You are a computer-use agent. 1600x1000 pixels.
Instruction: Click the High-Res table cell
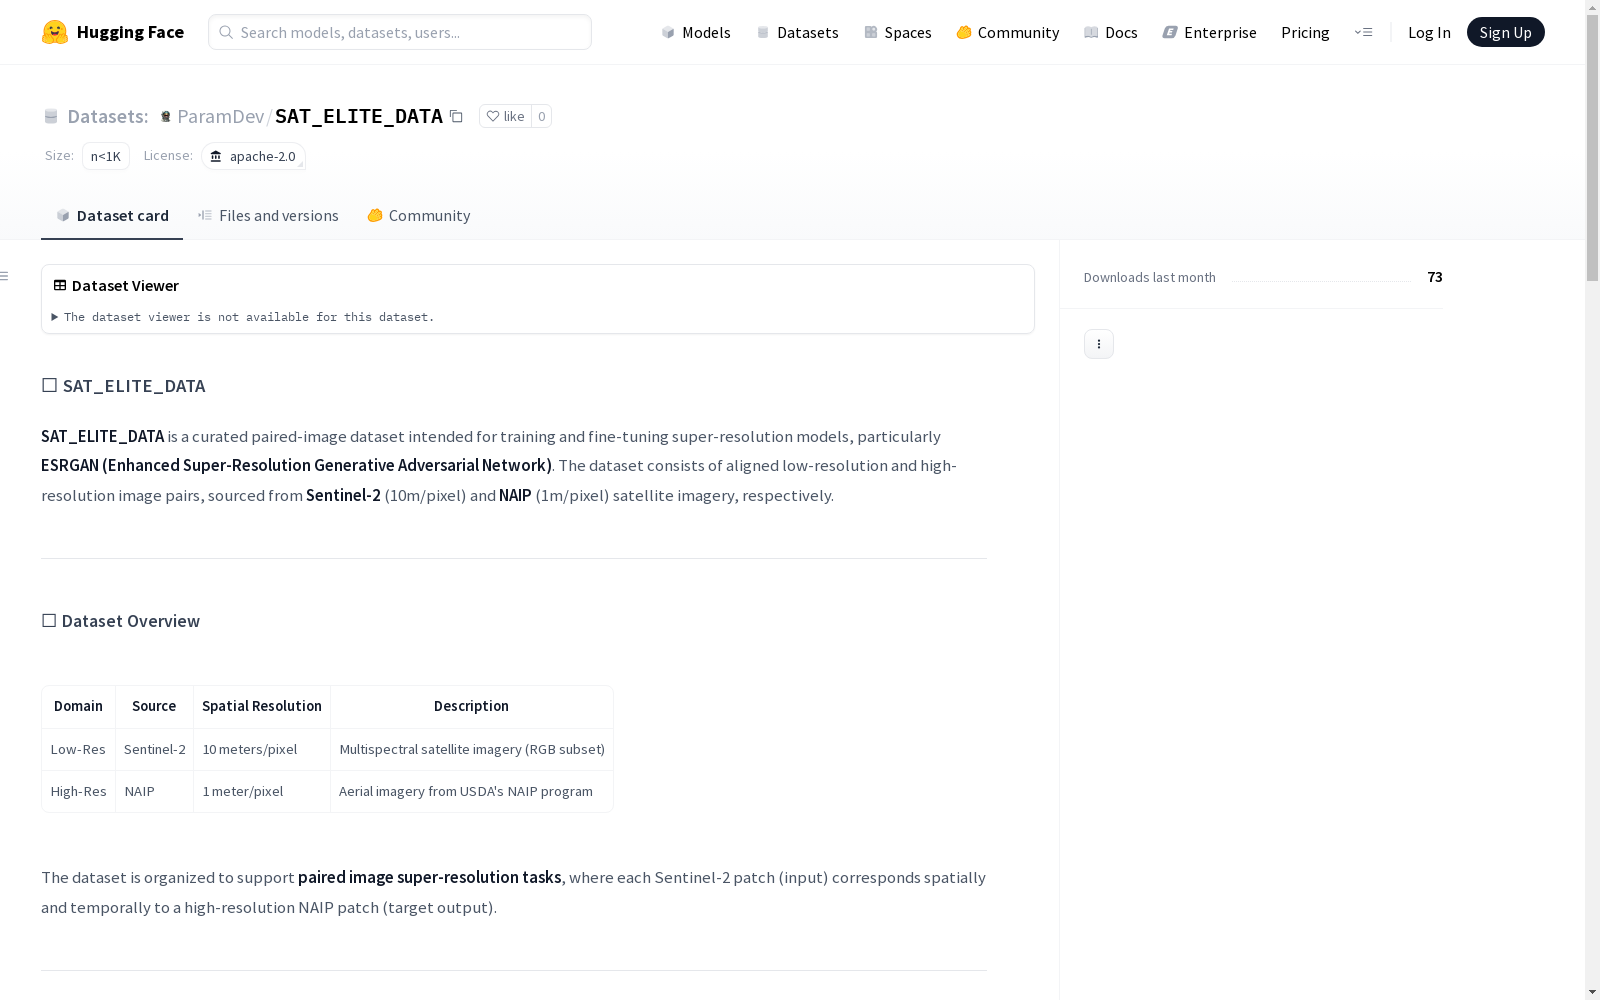click(x=78, y=791)
